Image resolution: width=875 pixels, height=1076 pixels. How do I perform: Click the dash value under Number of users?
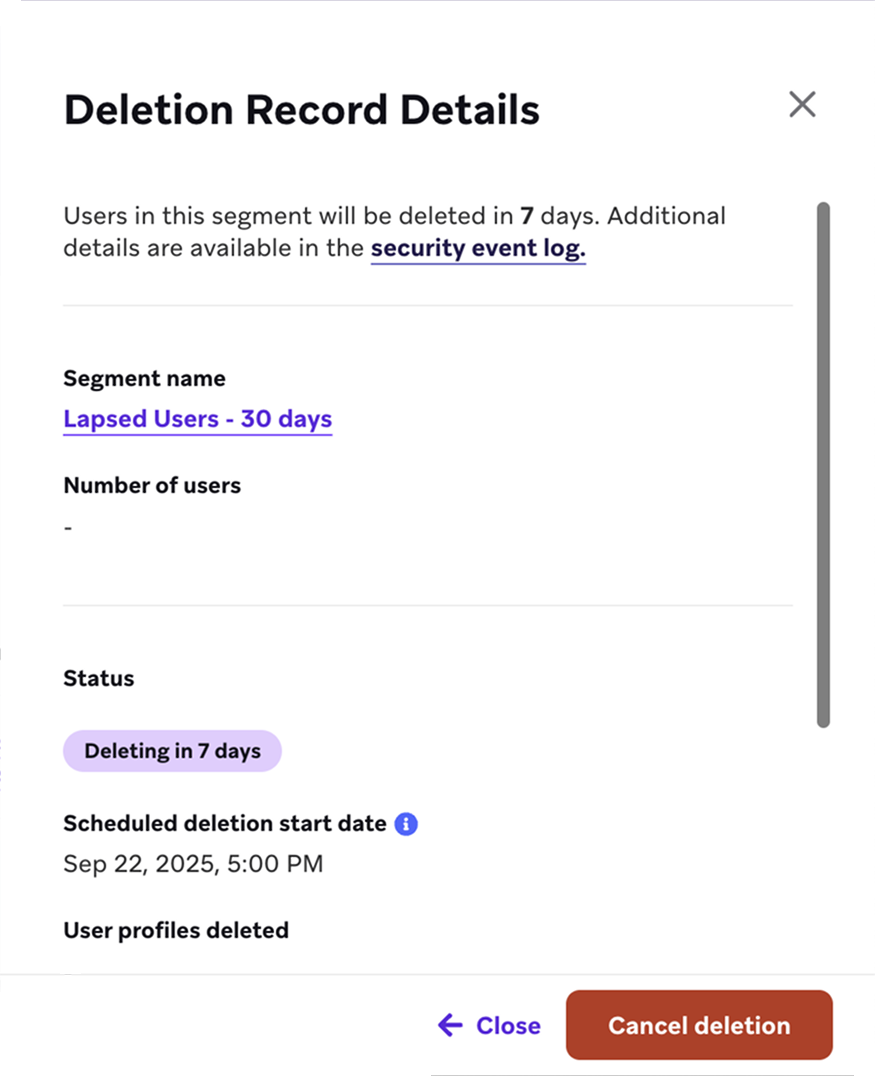[68, 527]
